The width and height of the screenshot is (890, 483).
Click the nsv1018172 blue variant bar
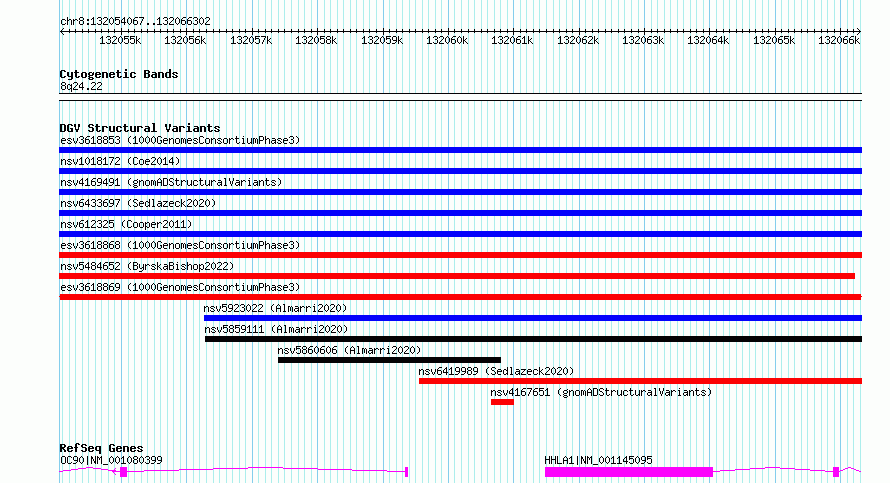point(460,171)
